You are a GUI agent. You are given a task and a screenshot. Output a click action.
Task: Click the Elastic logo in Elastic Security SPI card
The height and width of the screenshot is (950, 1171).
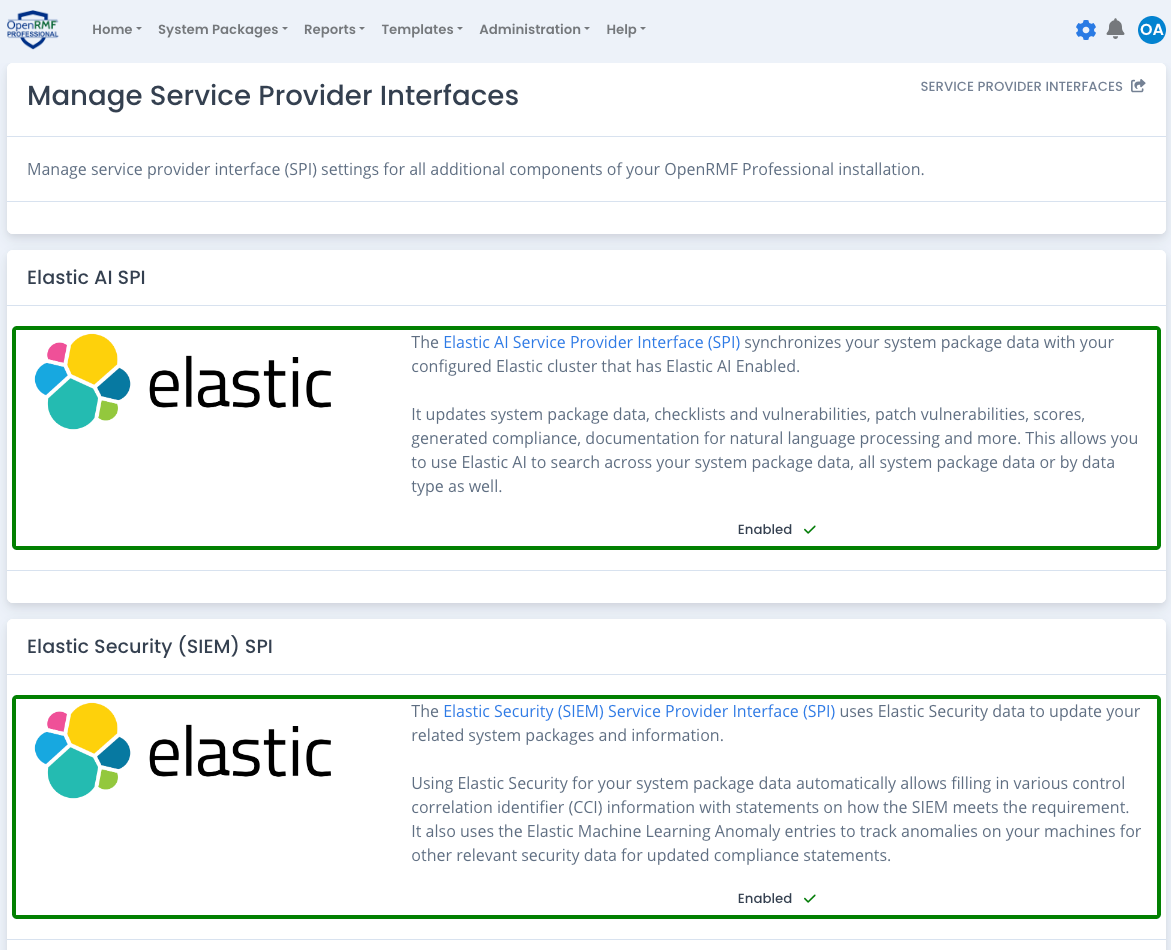[x=184, y=751]
